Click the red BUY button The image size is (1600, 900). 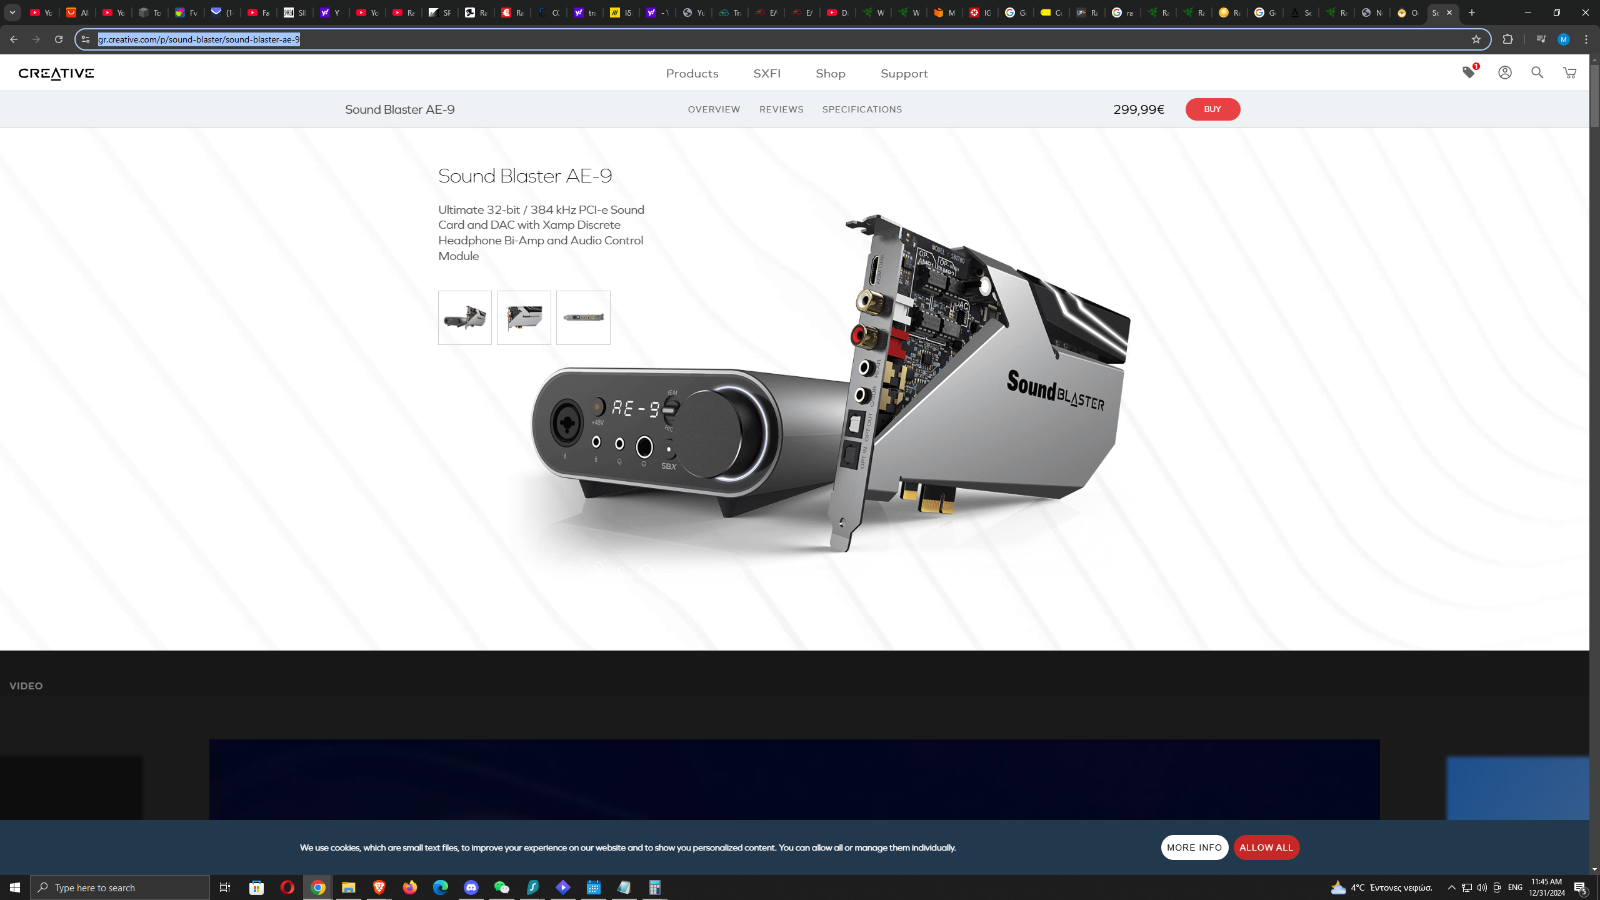[1212, 109]
